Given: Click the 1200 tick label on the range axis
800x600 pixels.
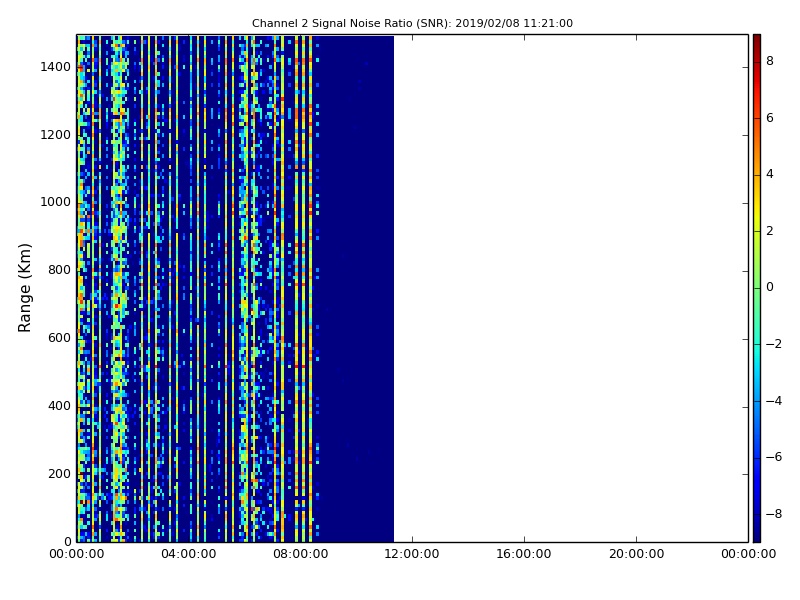Looking at the screenshot, I should (55, 135).
